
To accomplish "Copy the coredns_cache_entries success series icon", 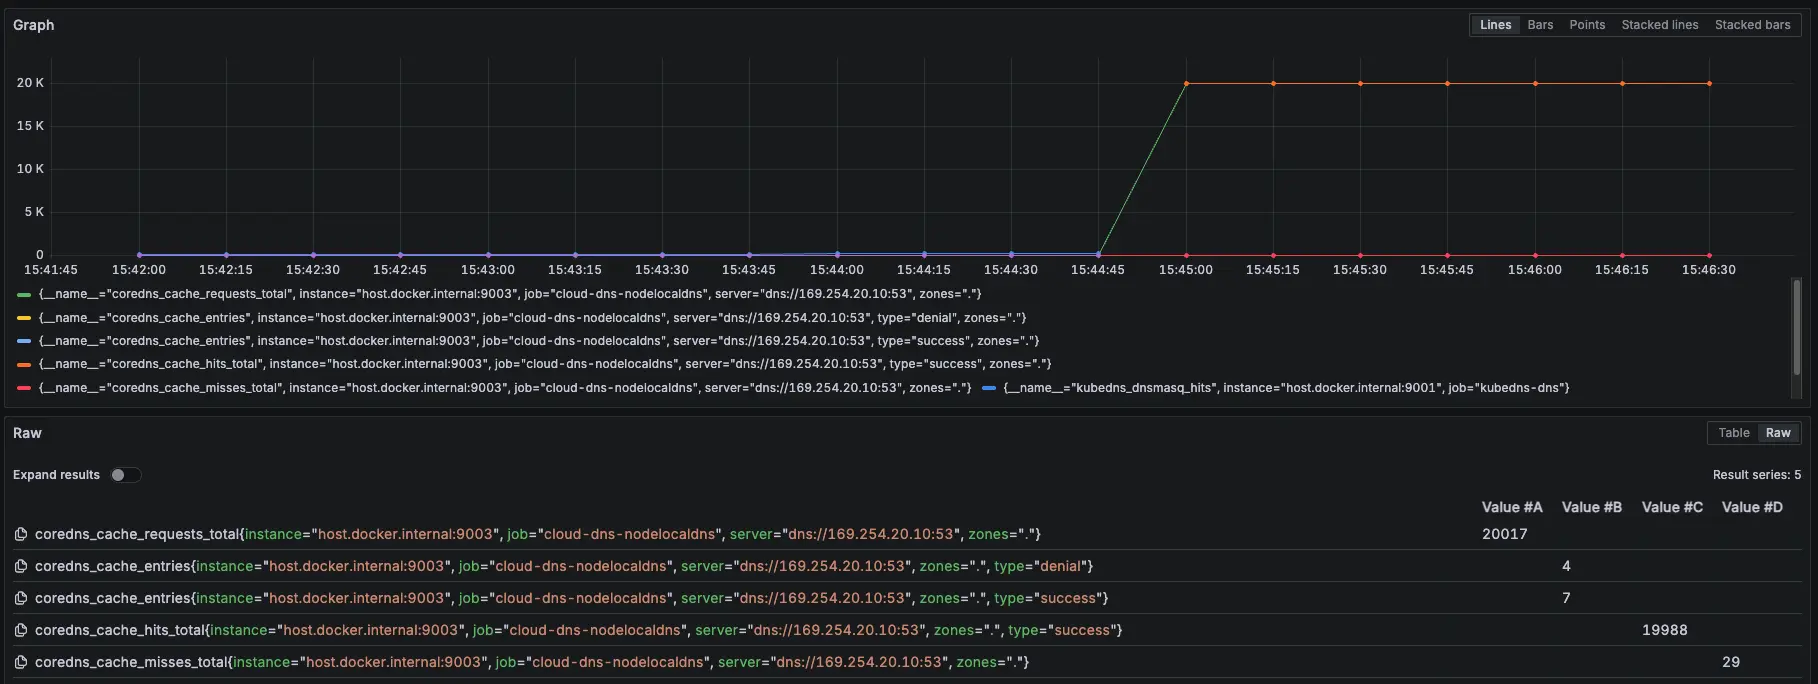I will pyautogui.click(x=20, y=599).
